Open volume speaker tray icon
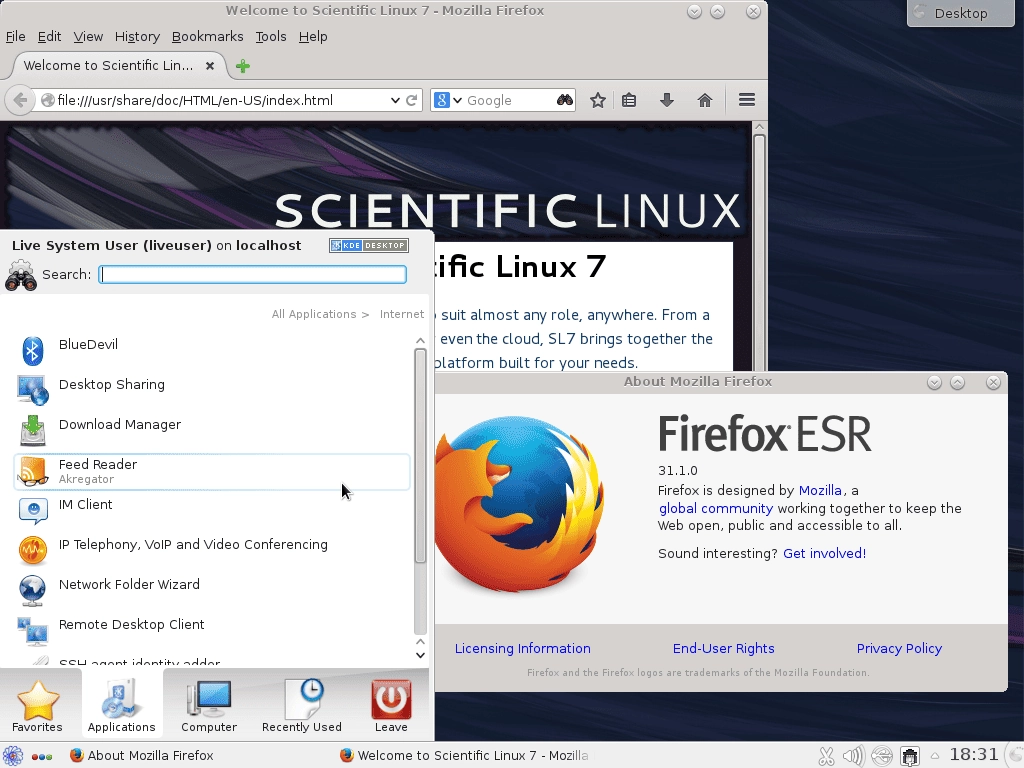This screenshot has height=768, width=1024. coord(854,756)
